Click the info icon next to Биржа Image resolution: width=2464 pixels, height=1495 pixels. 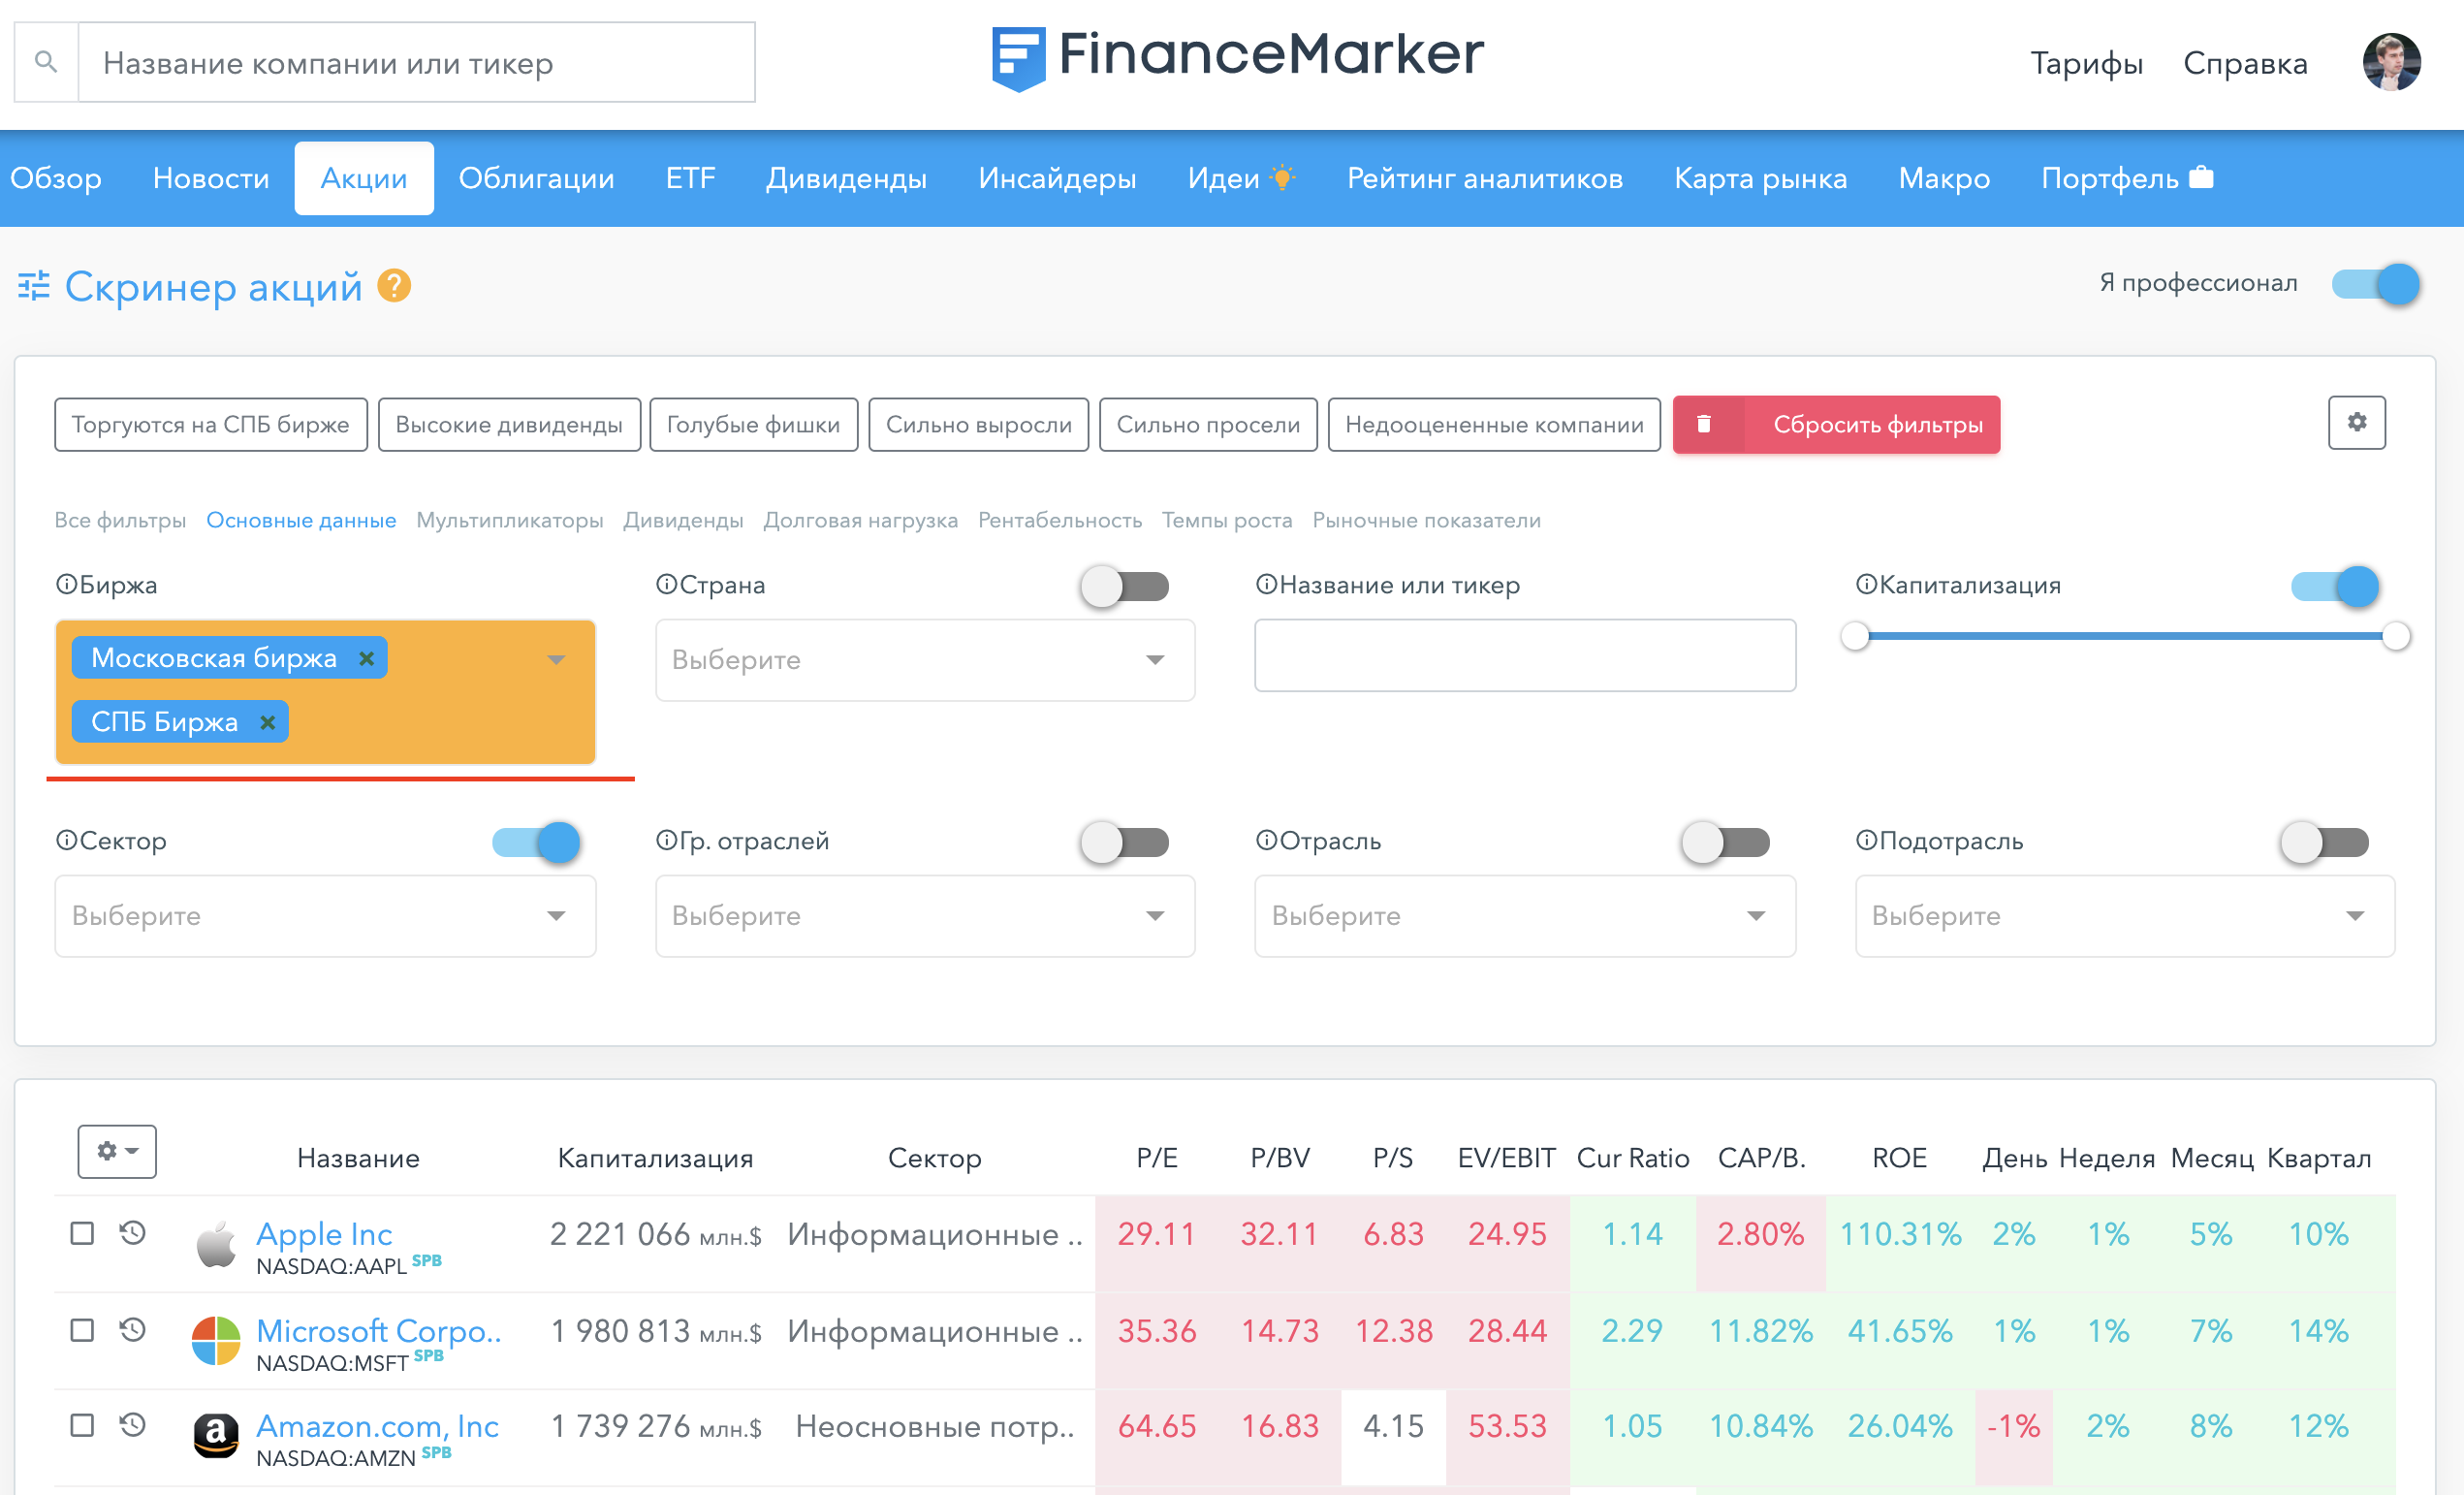tap(66, 584)
